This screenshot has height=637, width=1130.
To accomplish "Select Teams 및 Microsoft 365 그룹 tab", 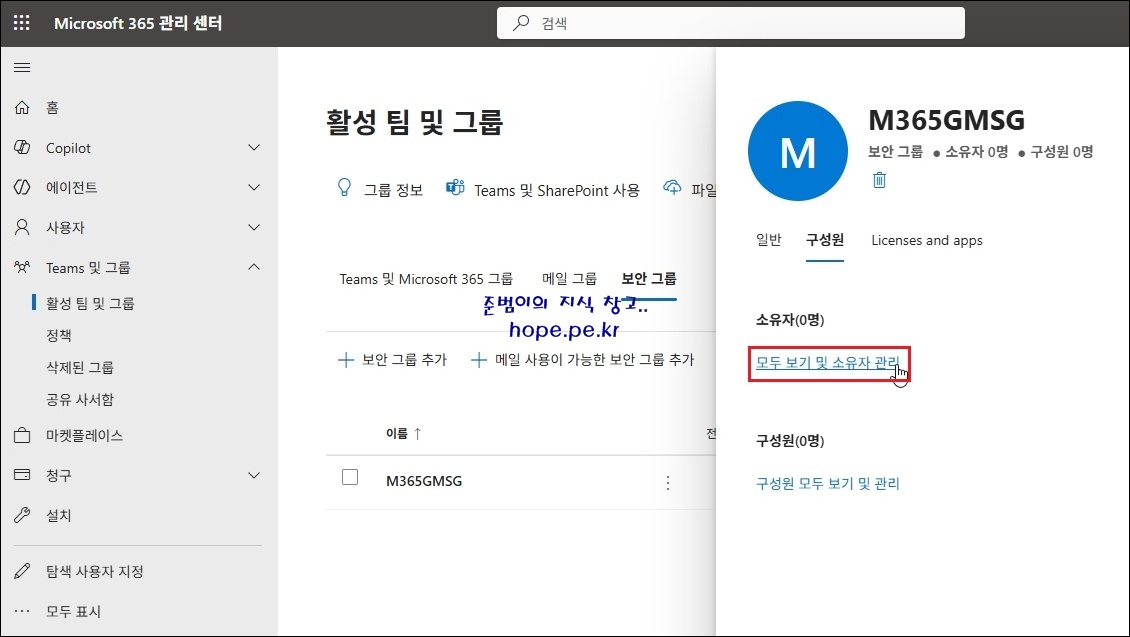I will [426, 279].
